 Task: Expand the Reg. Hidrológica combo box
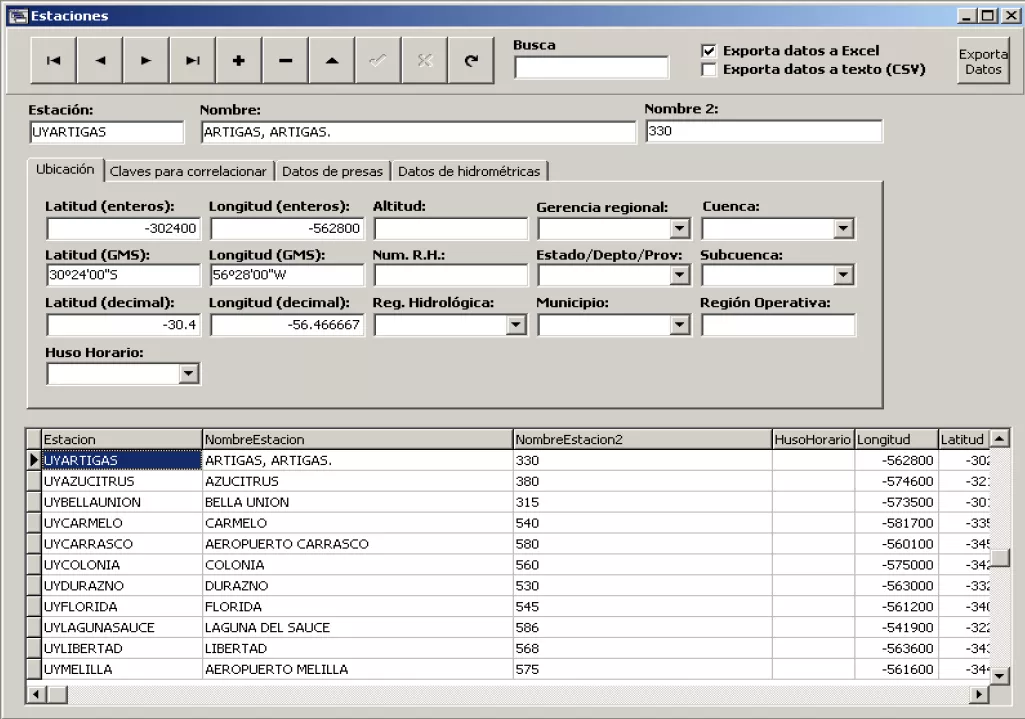point(516,325)
